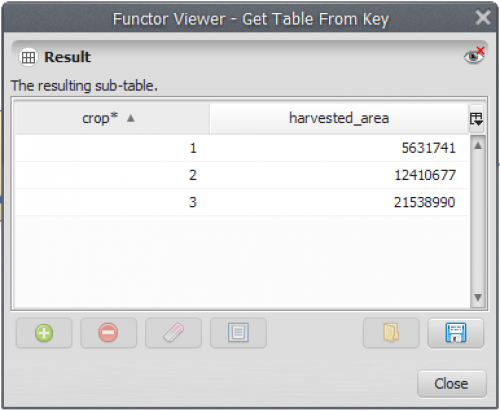Select cell with value 12410677
Viewport: 500px width, 412px height.
click(x=339, y=175)
